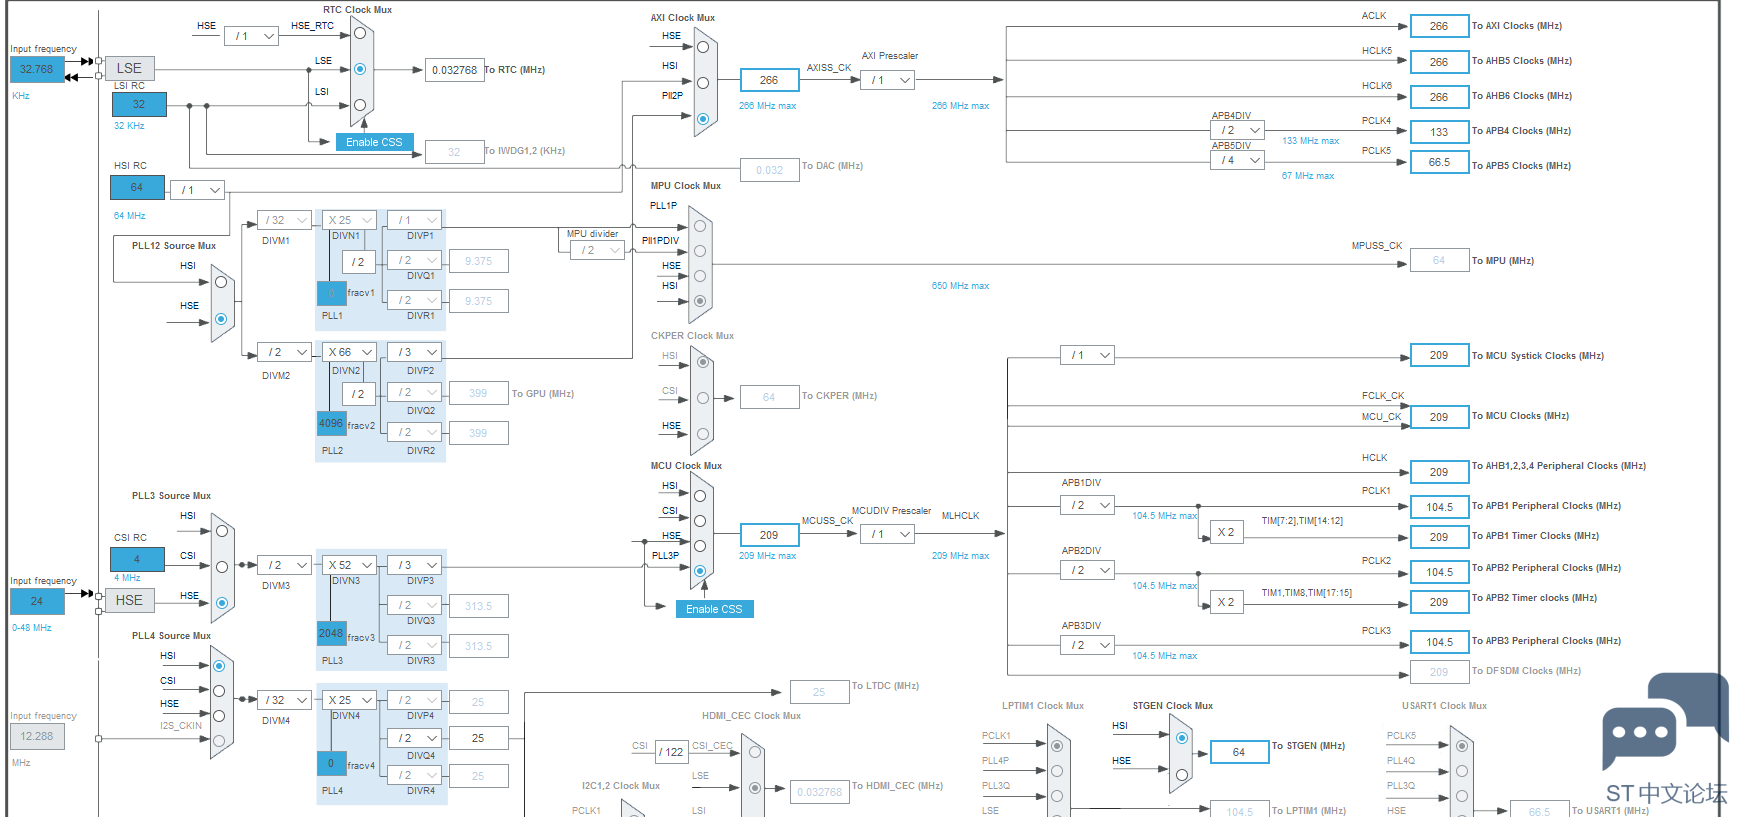The height and width of the screenshot is (817, 1740).
Task: Select HSE_RTC in the RTC Clock Mux
Action: [x=360, y=33]
